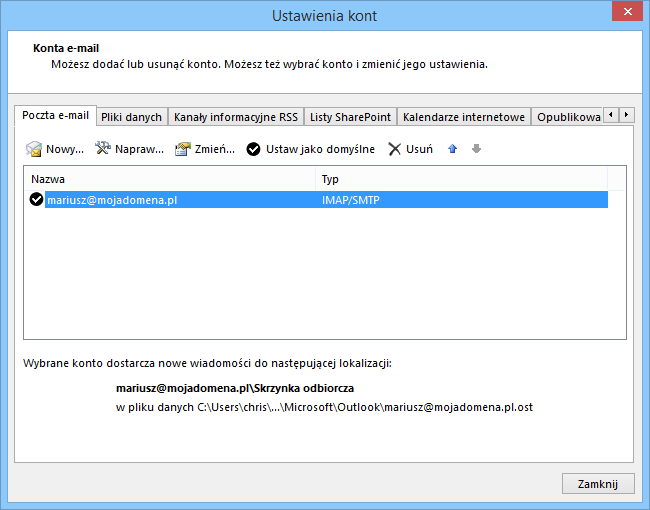Go to the Opublikowane tab
650x510 pixels.
pos(568,117)
